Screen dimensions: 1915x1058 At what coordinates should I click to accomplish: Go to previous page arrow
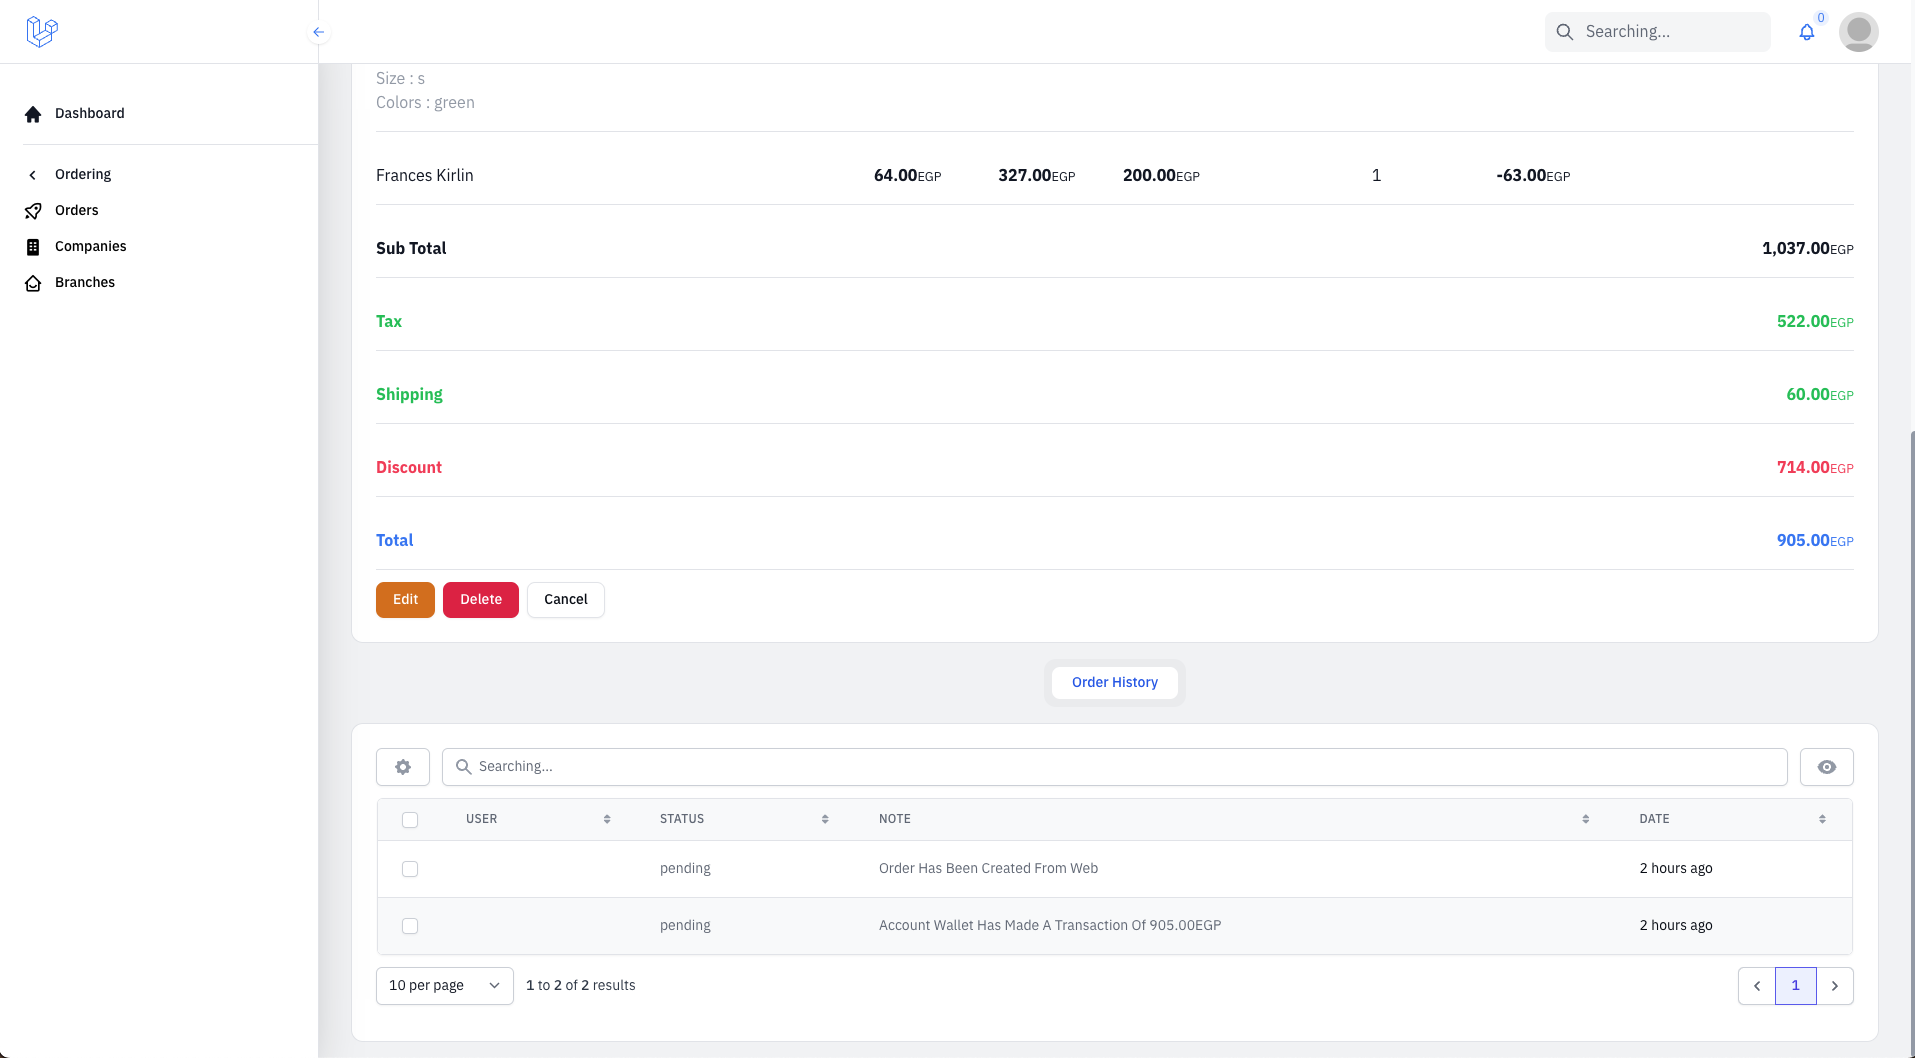point(1757,986)
